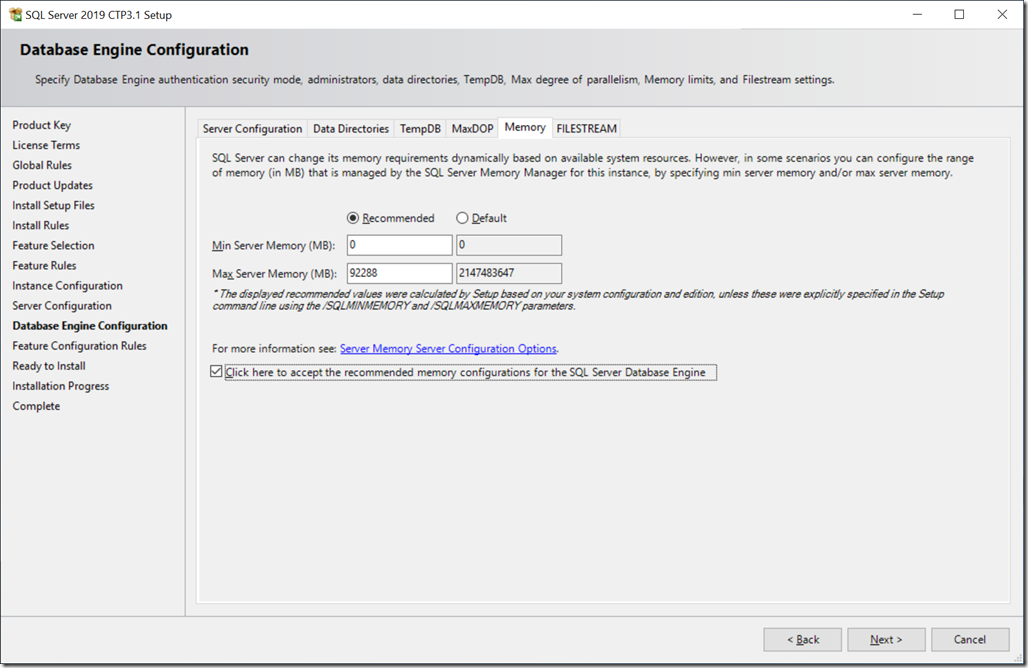Open the FILESTREAM tab

tap(586, 128)
